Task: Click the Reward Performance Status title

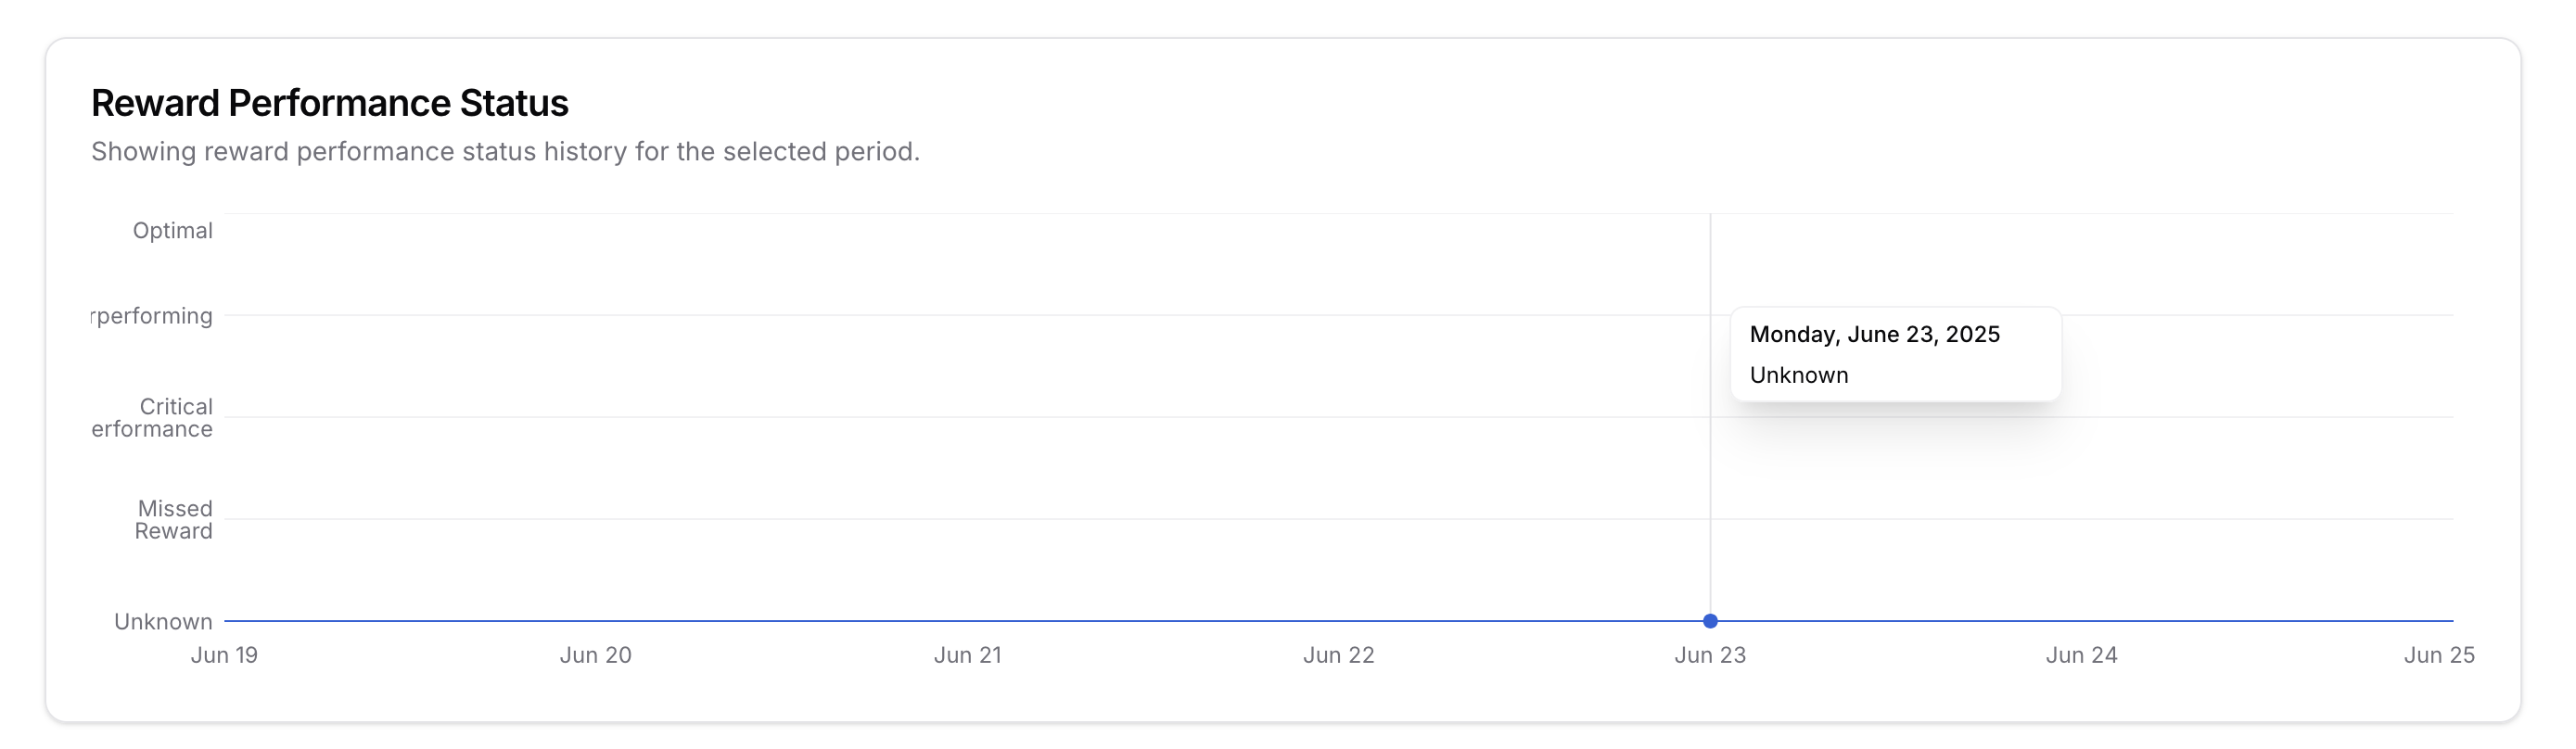Action: 330,103
